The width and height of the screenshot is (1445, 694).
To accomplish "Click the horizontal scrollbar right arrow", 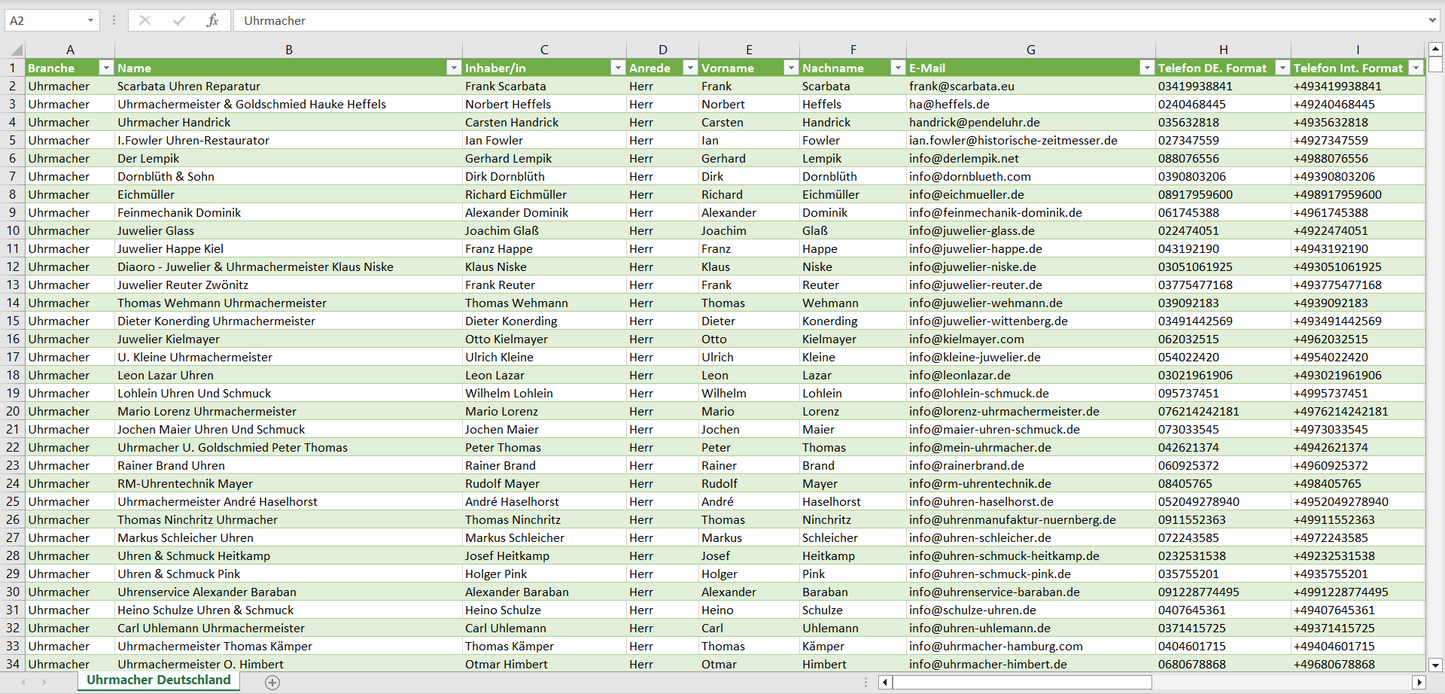I will click(1418, 682).
